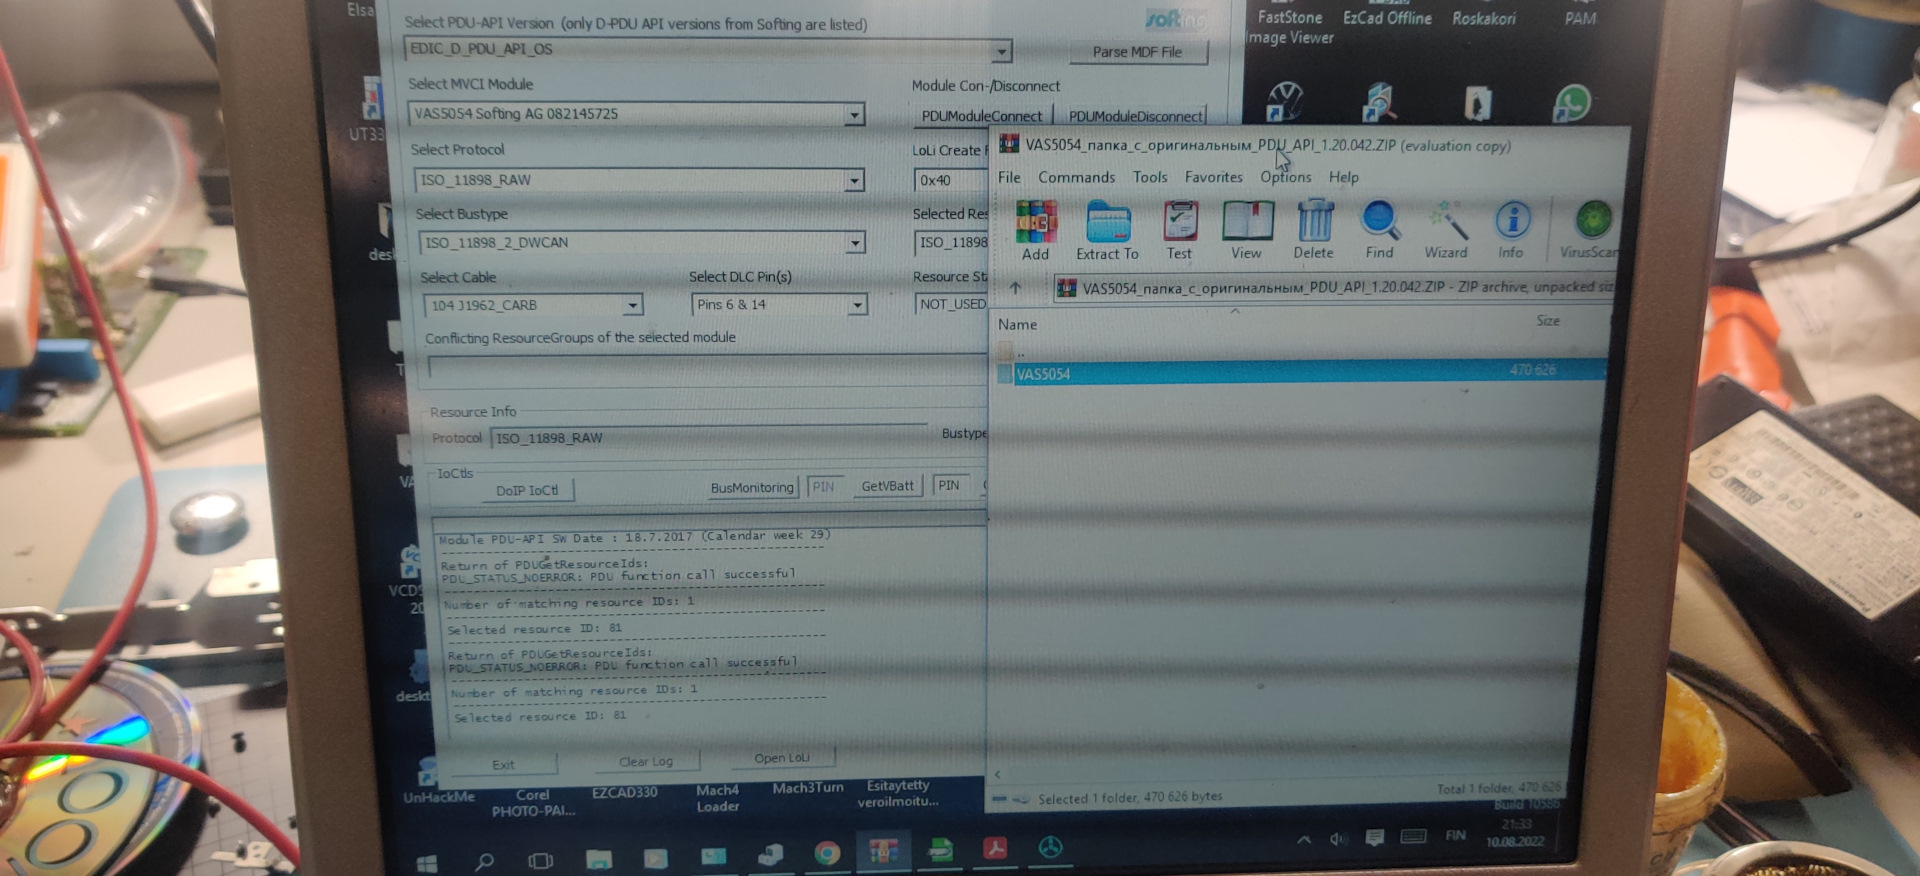The height and width of the screenshot is (876, 1920).
Task: Expand the Select Cable dropdown
Action: [632, 305]
